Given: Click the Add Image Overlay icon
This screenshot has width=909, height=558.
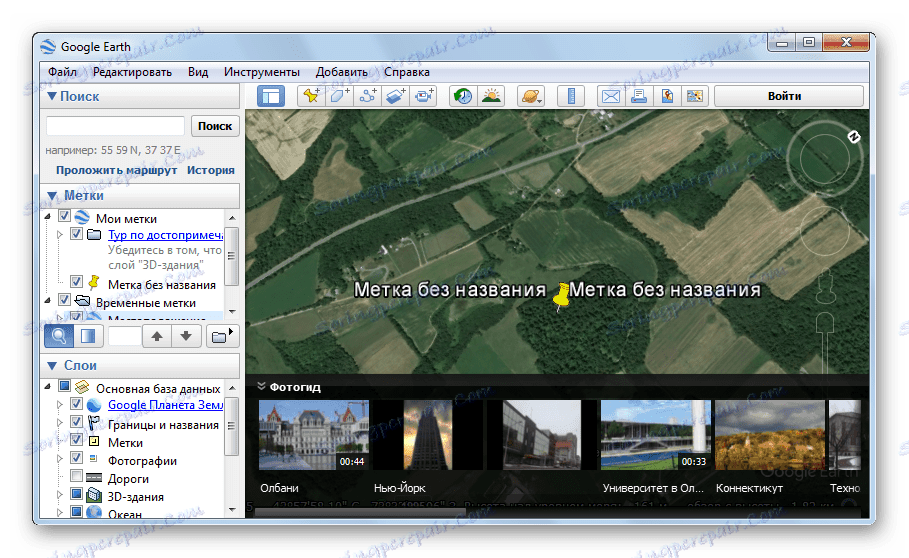Looking at the screenshot, I should 396,97.
